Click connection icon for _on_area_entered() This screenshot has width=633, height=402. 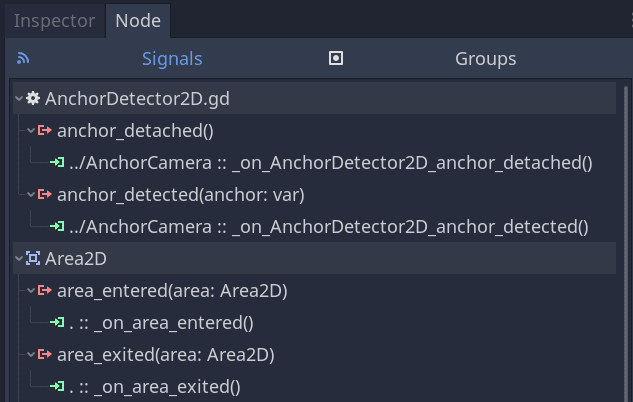57,322
